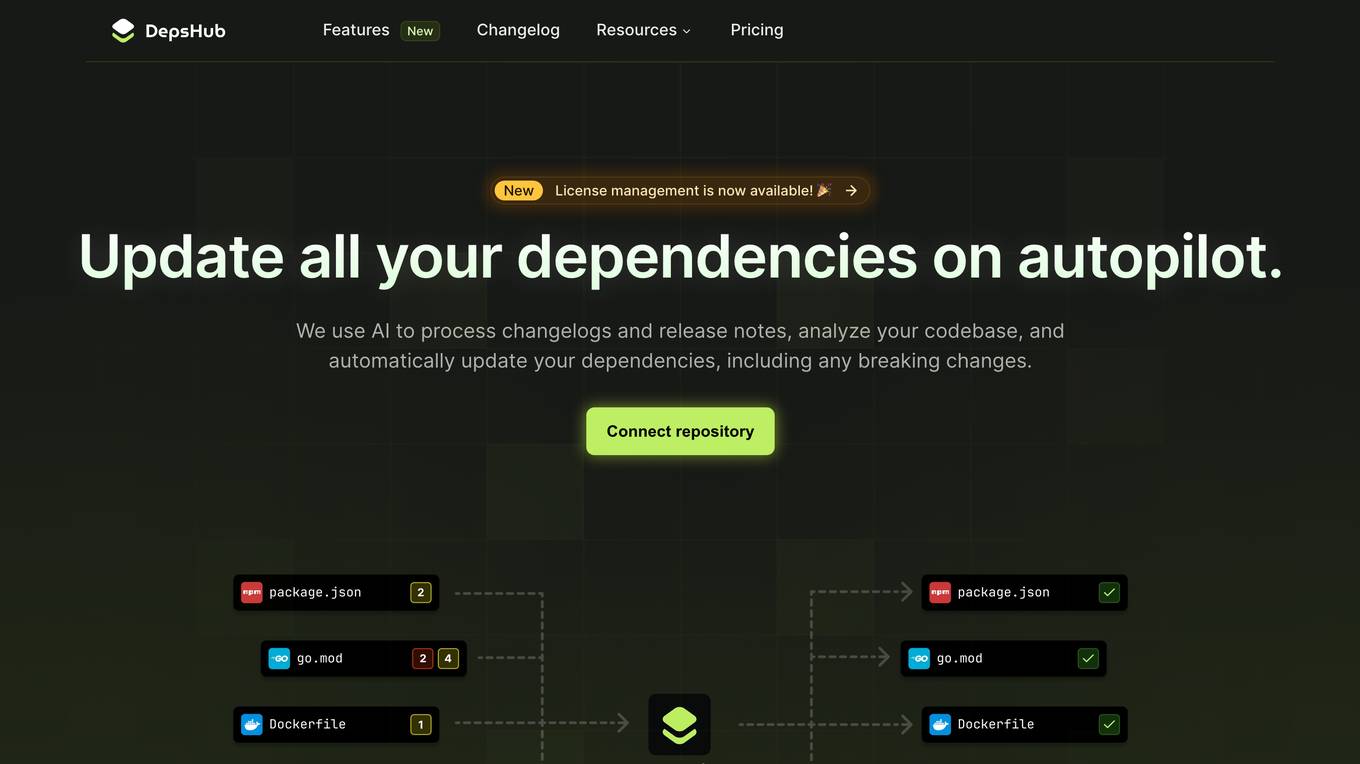Click the DepsHub brand name text
The image size is (1360, 764).
tap(185, 31)
